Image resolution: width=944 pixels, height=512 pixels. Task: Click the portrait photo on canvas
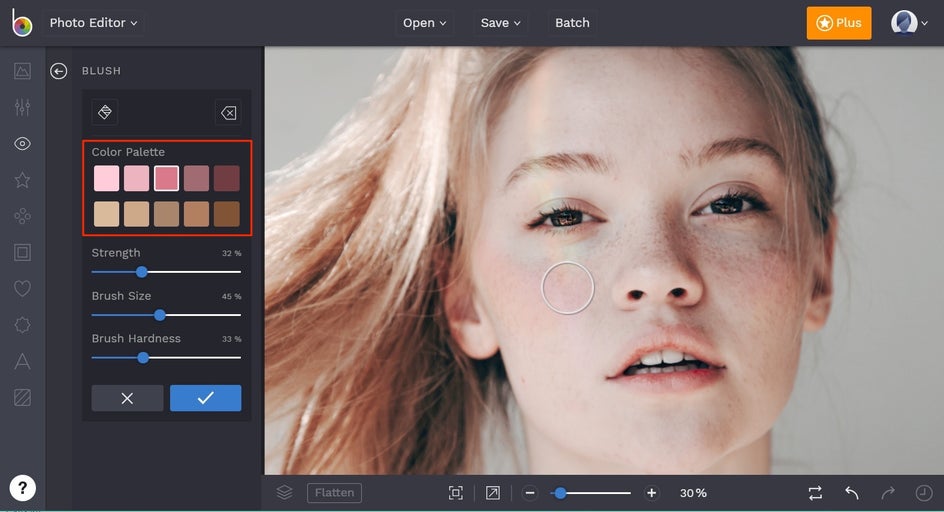coord(604,261)
